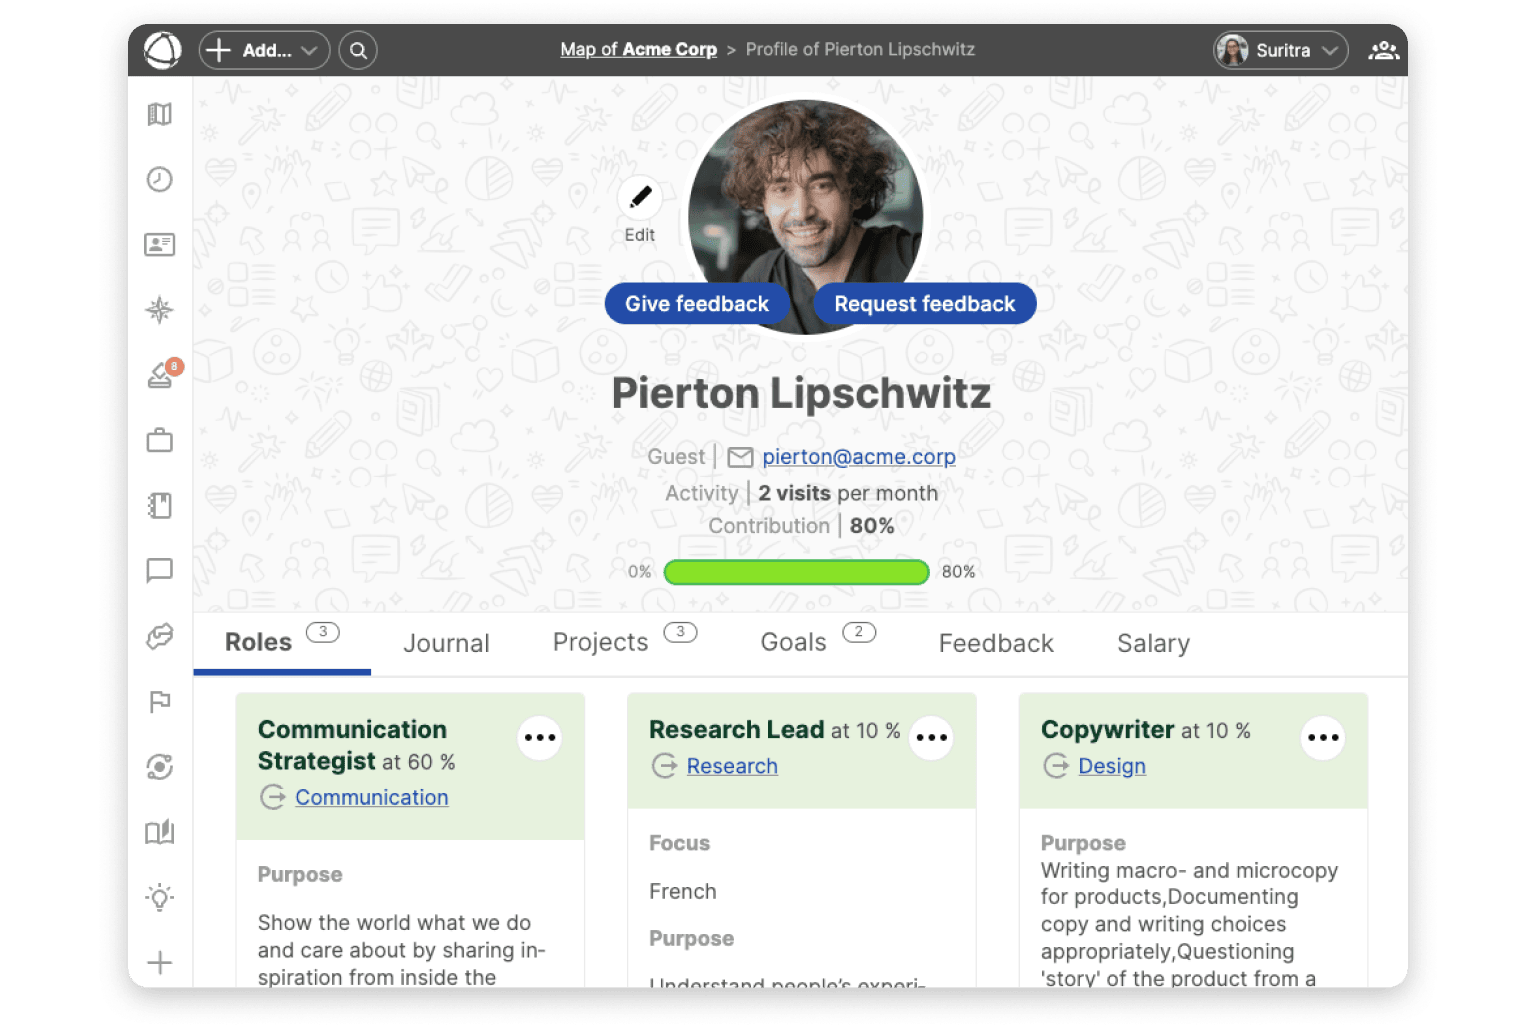Open the Suritra user dropdown

pyautogui.click(x=1280, y=50)
